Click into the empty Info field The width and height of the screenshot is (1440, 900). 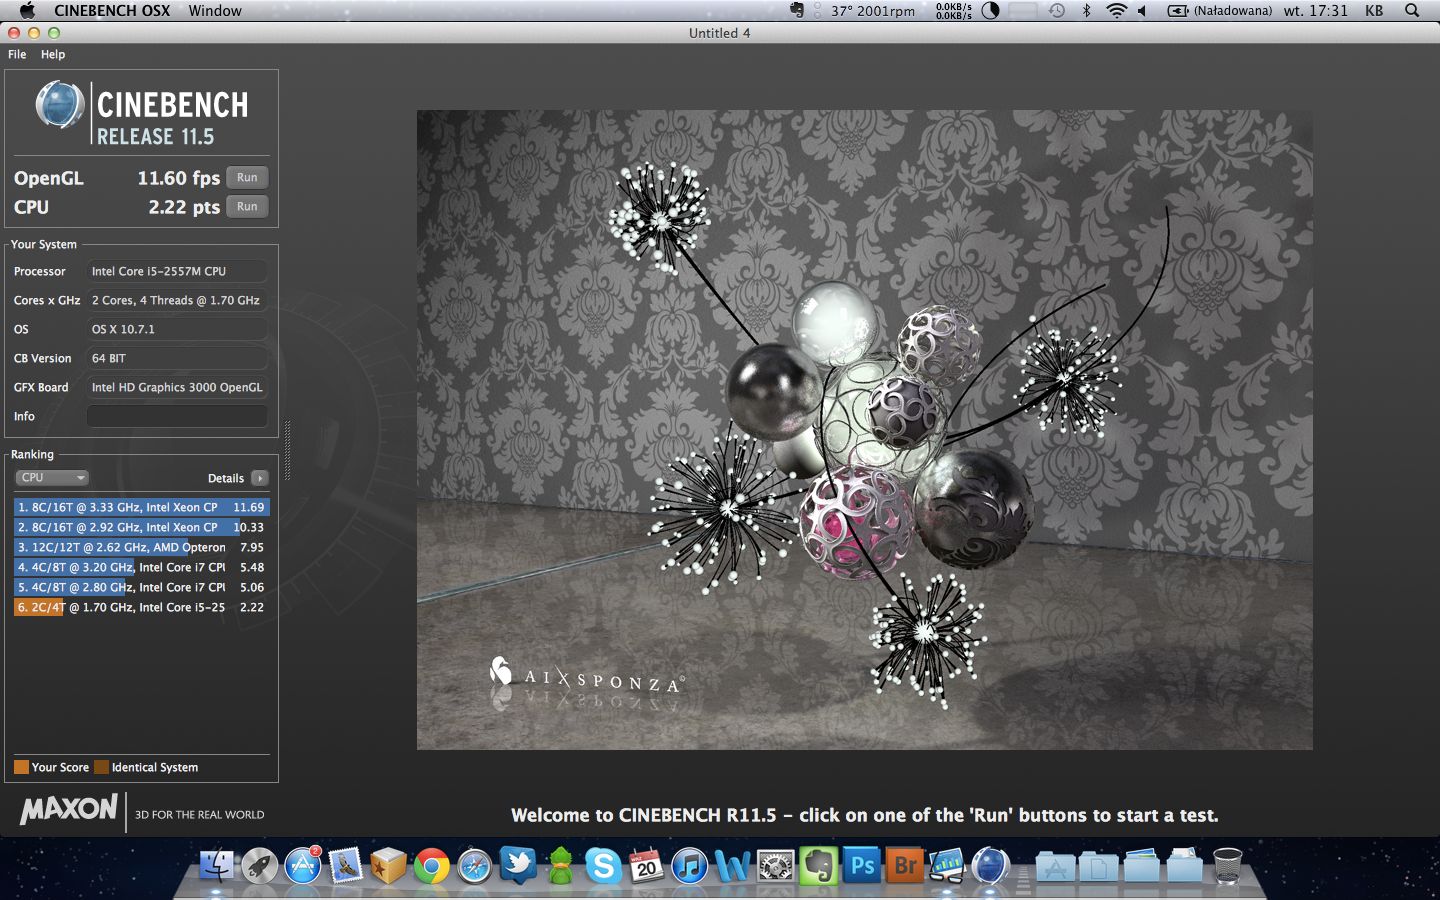pyautogui.click(x=177, y=416)
